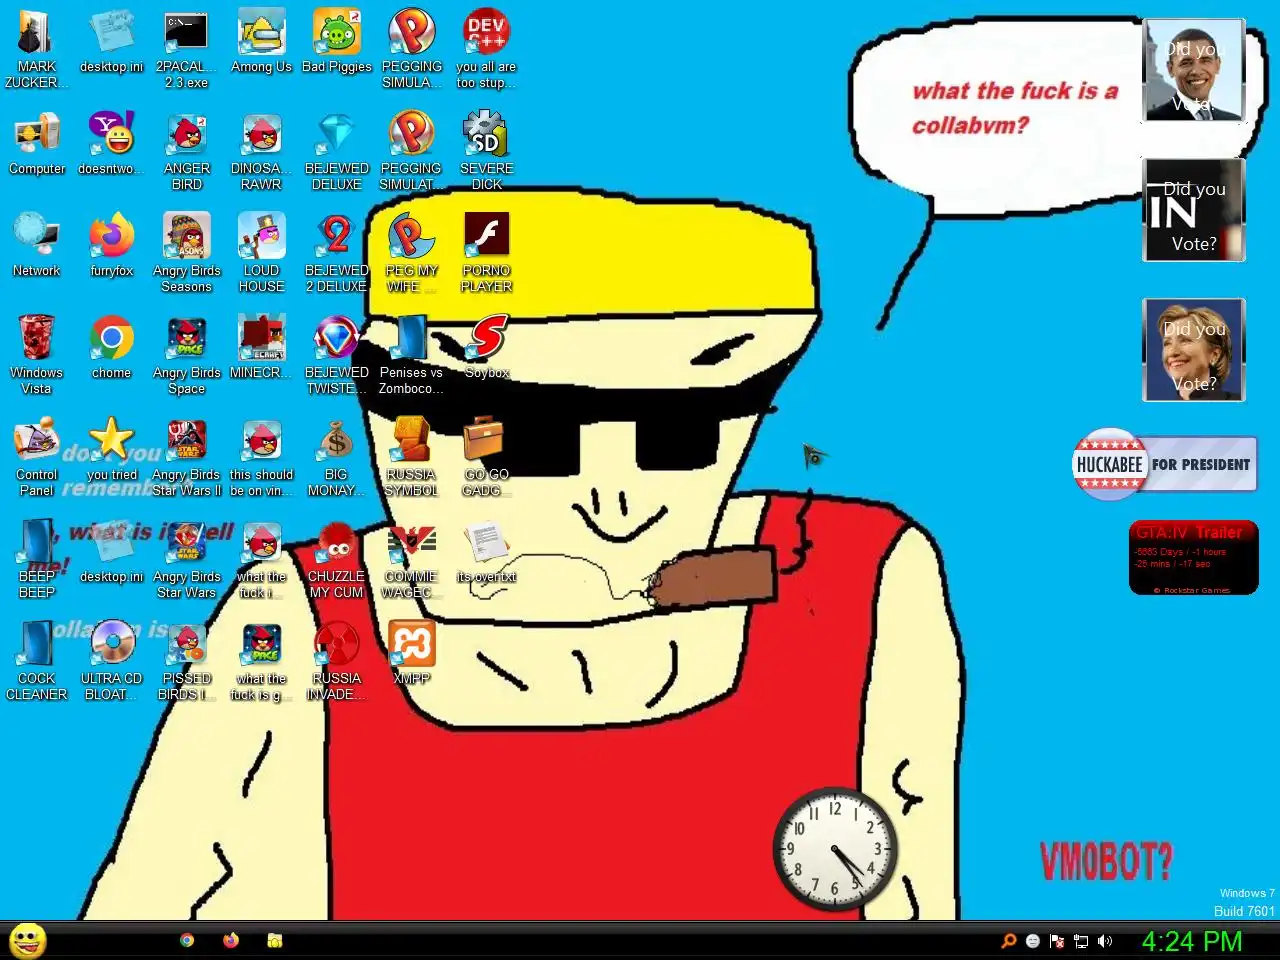Open the PISSED BIRDS Rio shortcut
This screenshot has width=1280, height=960.
pyautogui.click(x=187, y=661)
